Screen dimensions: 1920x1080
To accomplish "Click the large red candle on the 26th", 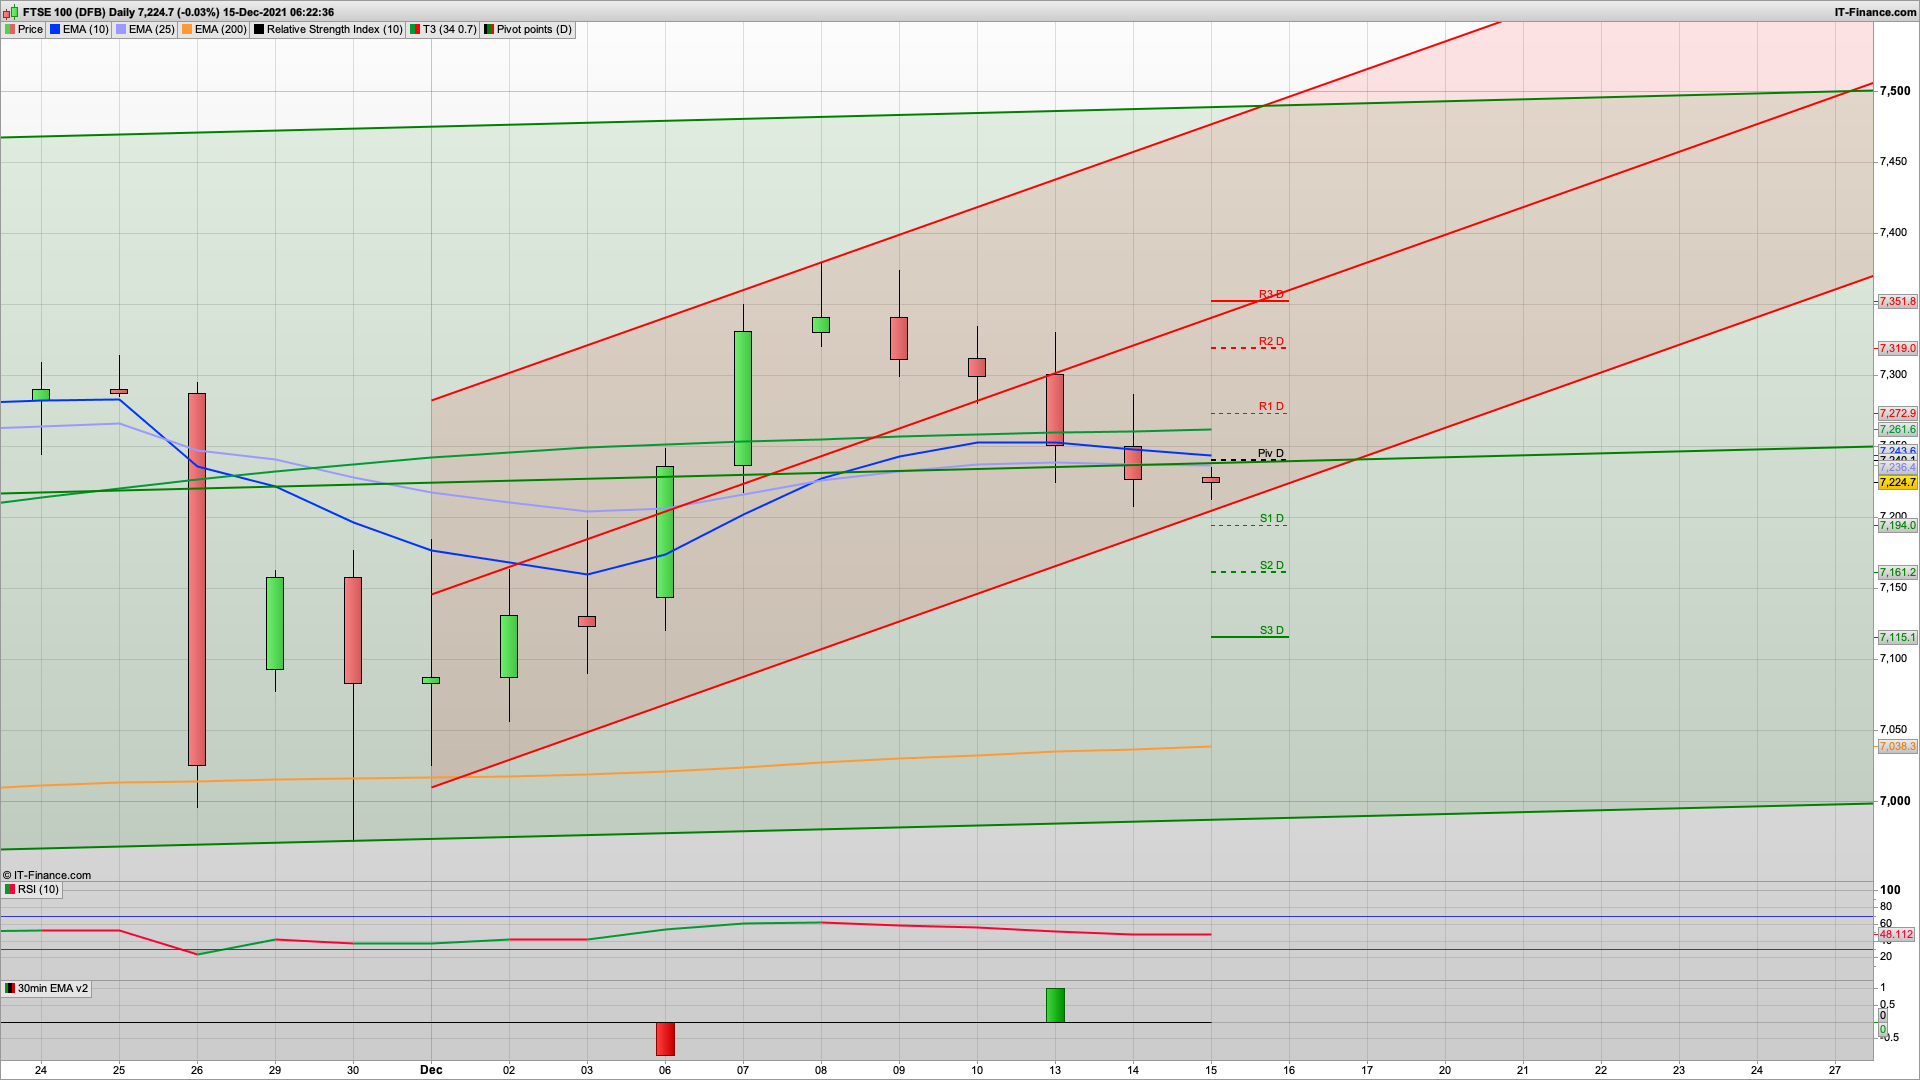I will pyautogui.click(x=197, y=579).
